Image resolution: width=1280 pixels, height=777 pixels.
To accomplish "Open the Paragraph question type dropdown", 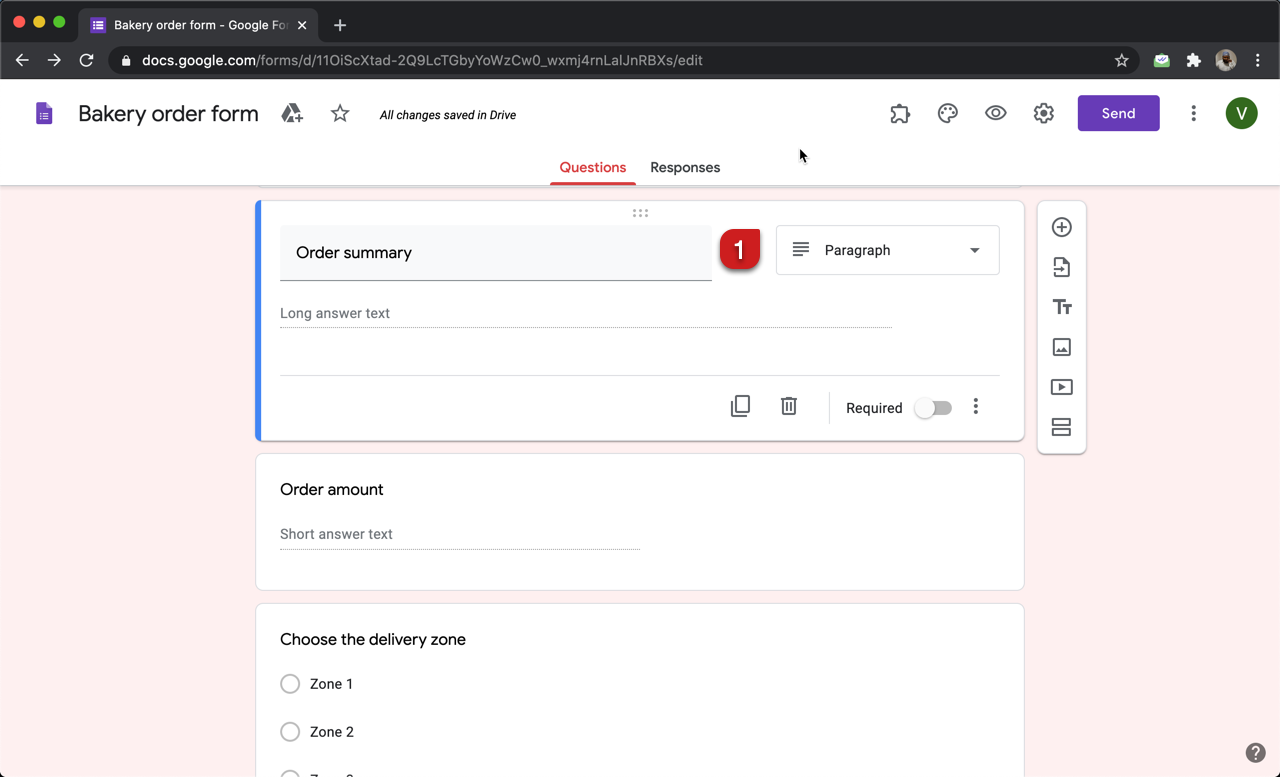I will click(887, 250).
